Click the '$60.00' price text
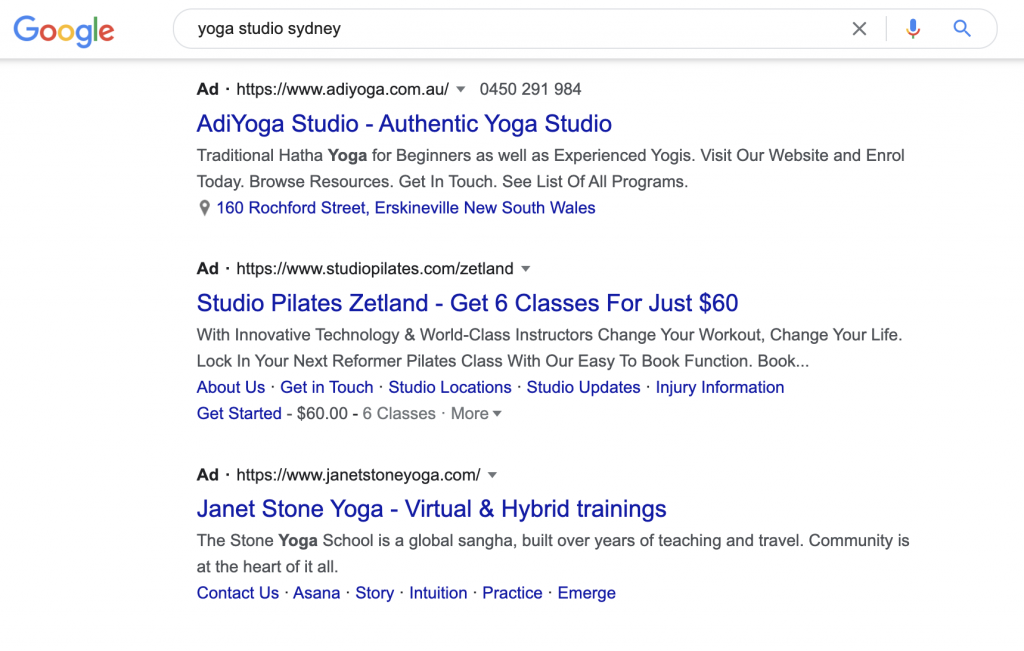Image resolution: width=1024 pixels, height=651 pixels. coord(322,413)
